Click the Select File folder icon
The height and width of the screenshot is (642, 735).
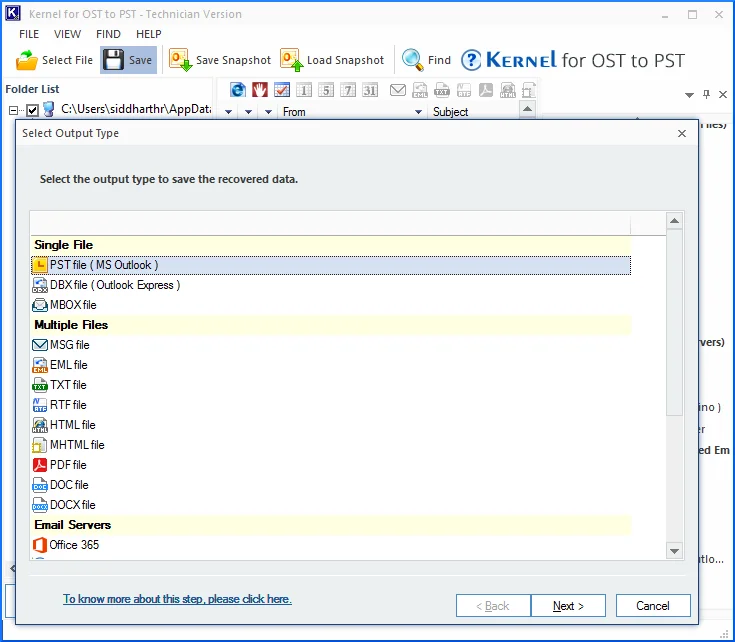pos(26,60)
